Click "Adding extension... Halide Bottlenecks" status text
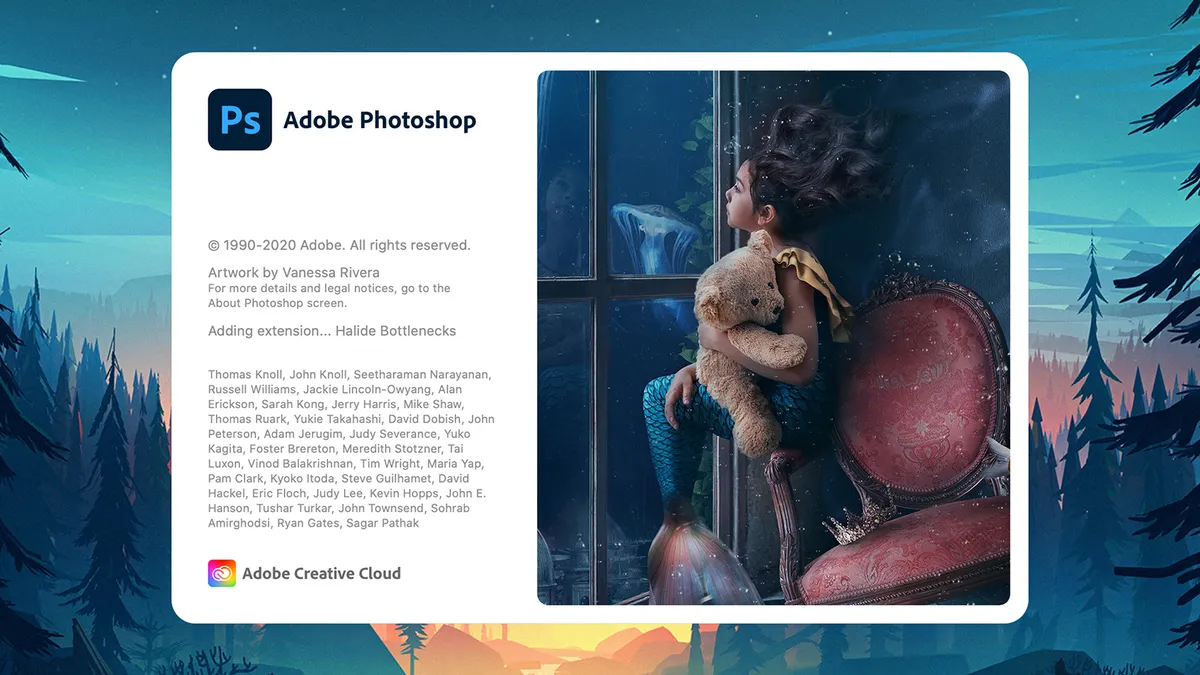This screenshot has height=675, width=1200. tap(332, 331)
